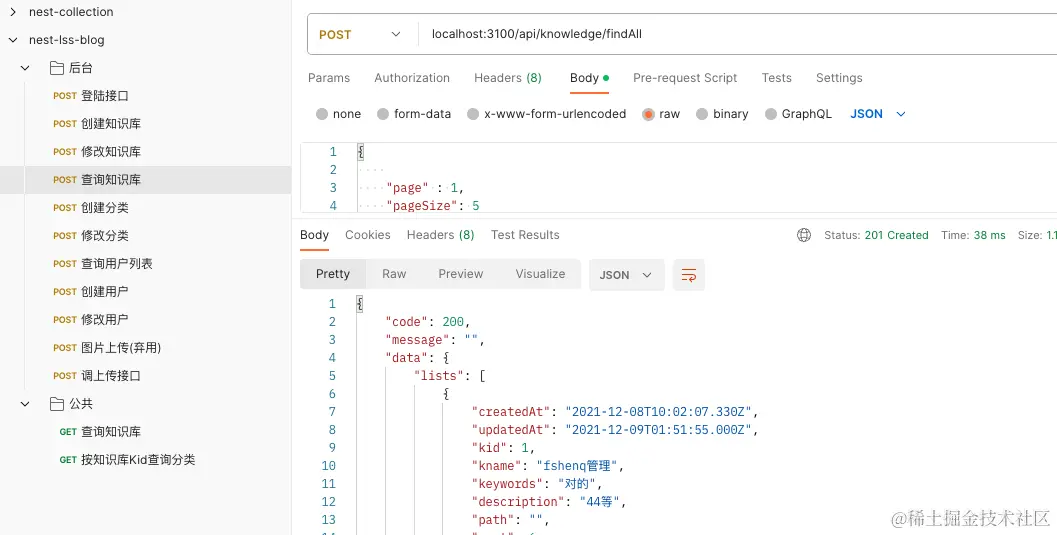The height and width of the screenshot is (535, 1057).
Task: Click the "lists": [ response line
Action: pyautogui.click(x=450, y=376)
